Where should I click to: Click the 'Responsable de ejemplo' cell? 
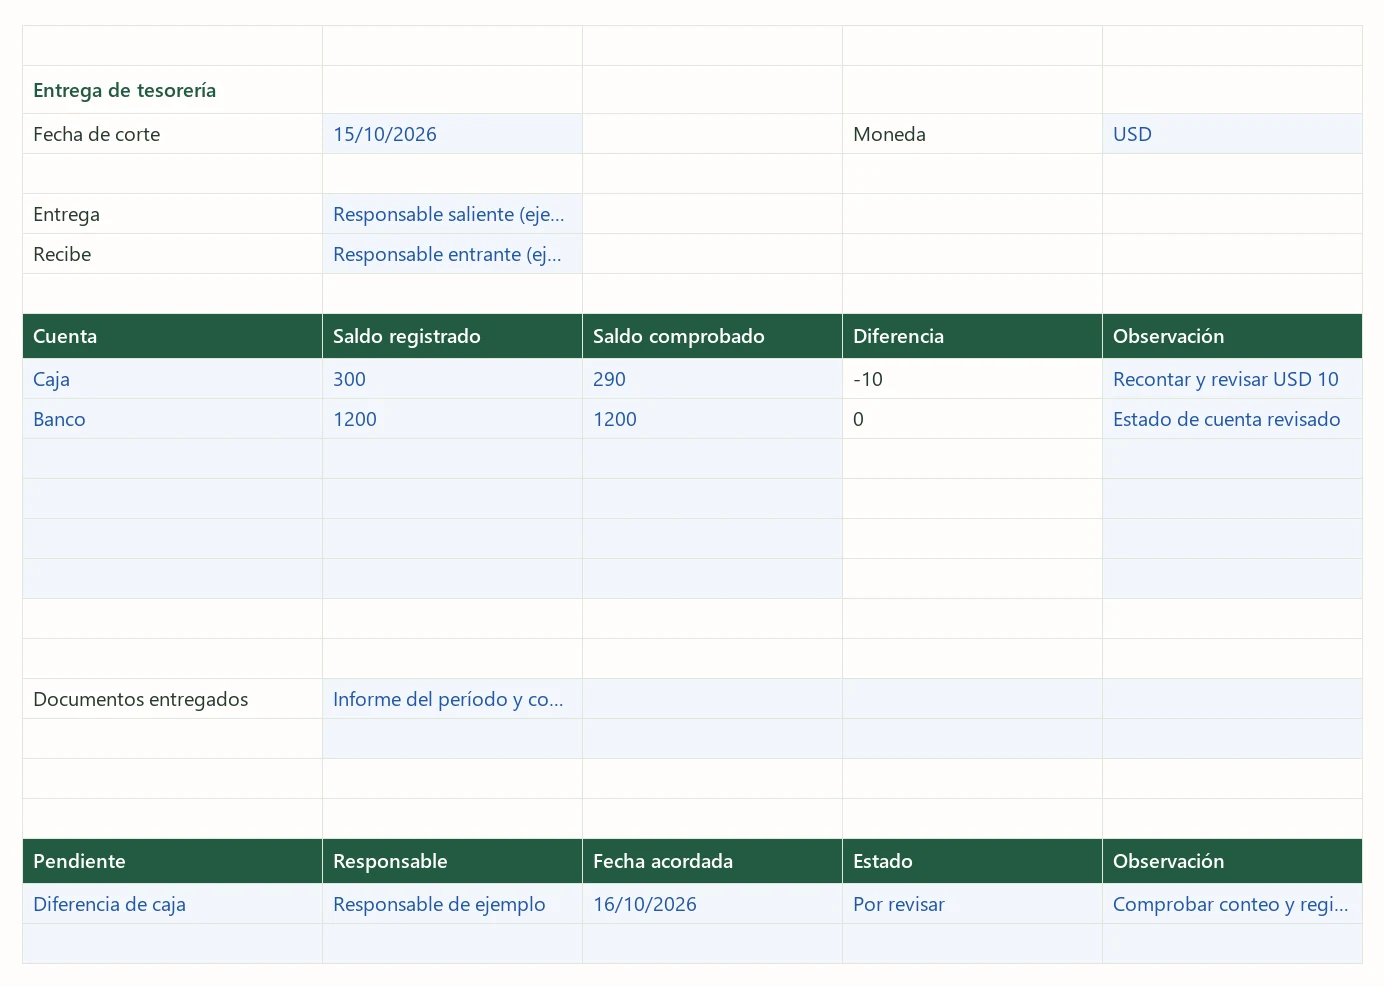tap(452, 904)
